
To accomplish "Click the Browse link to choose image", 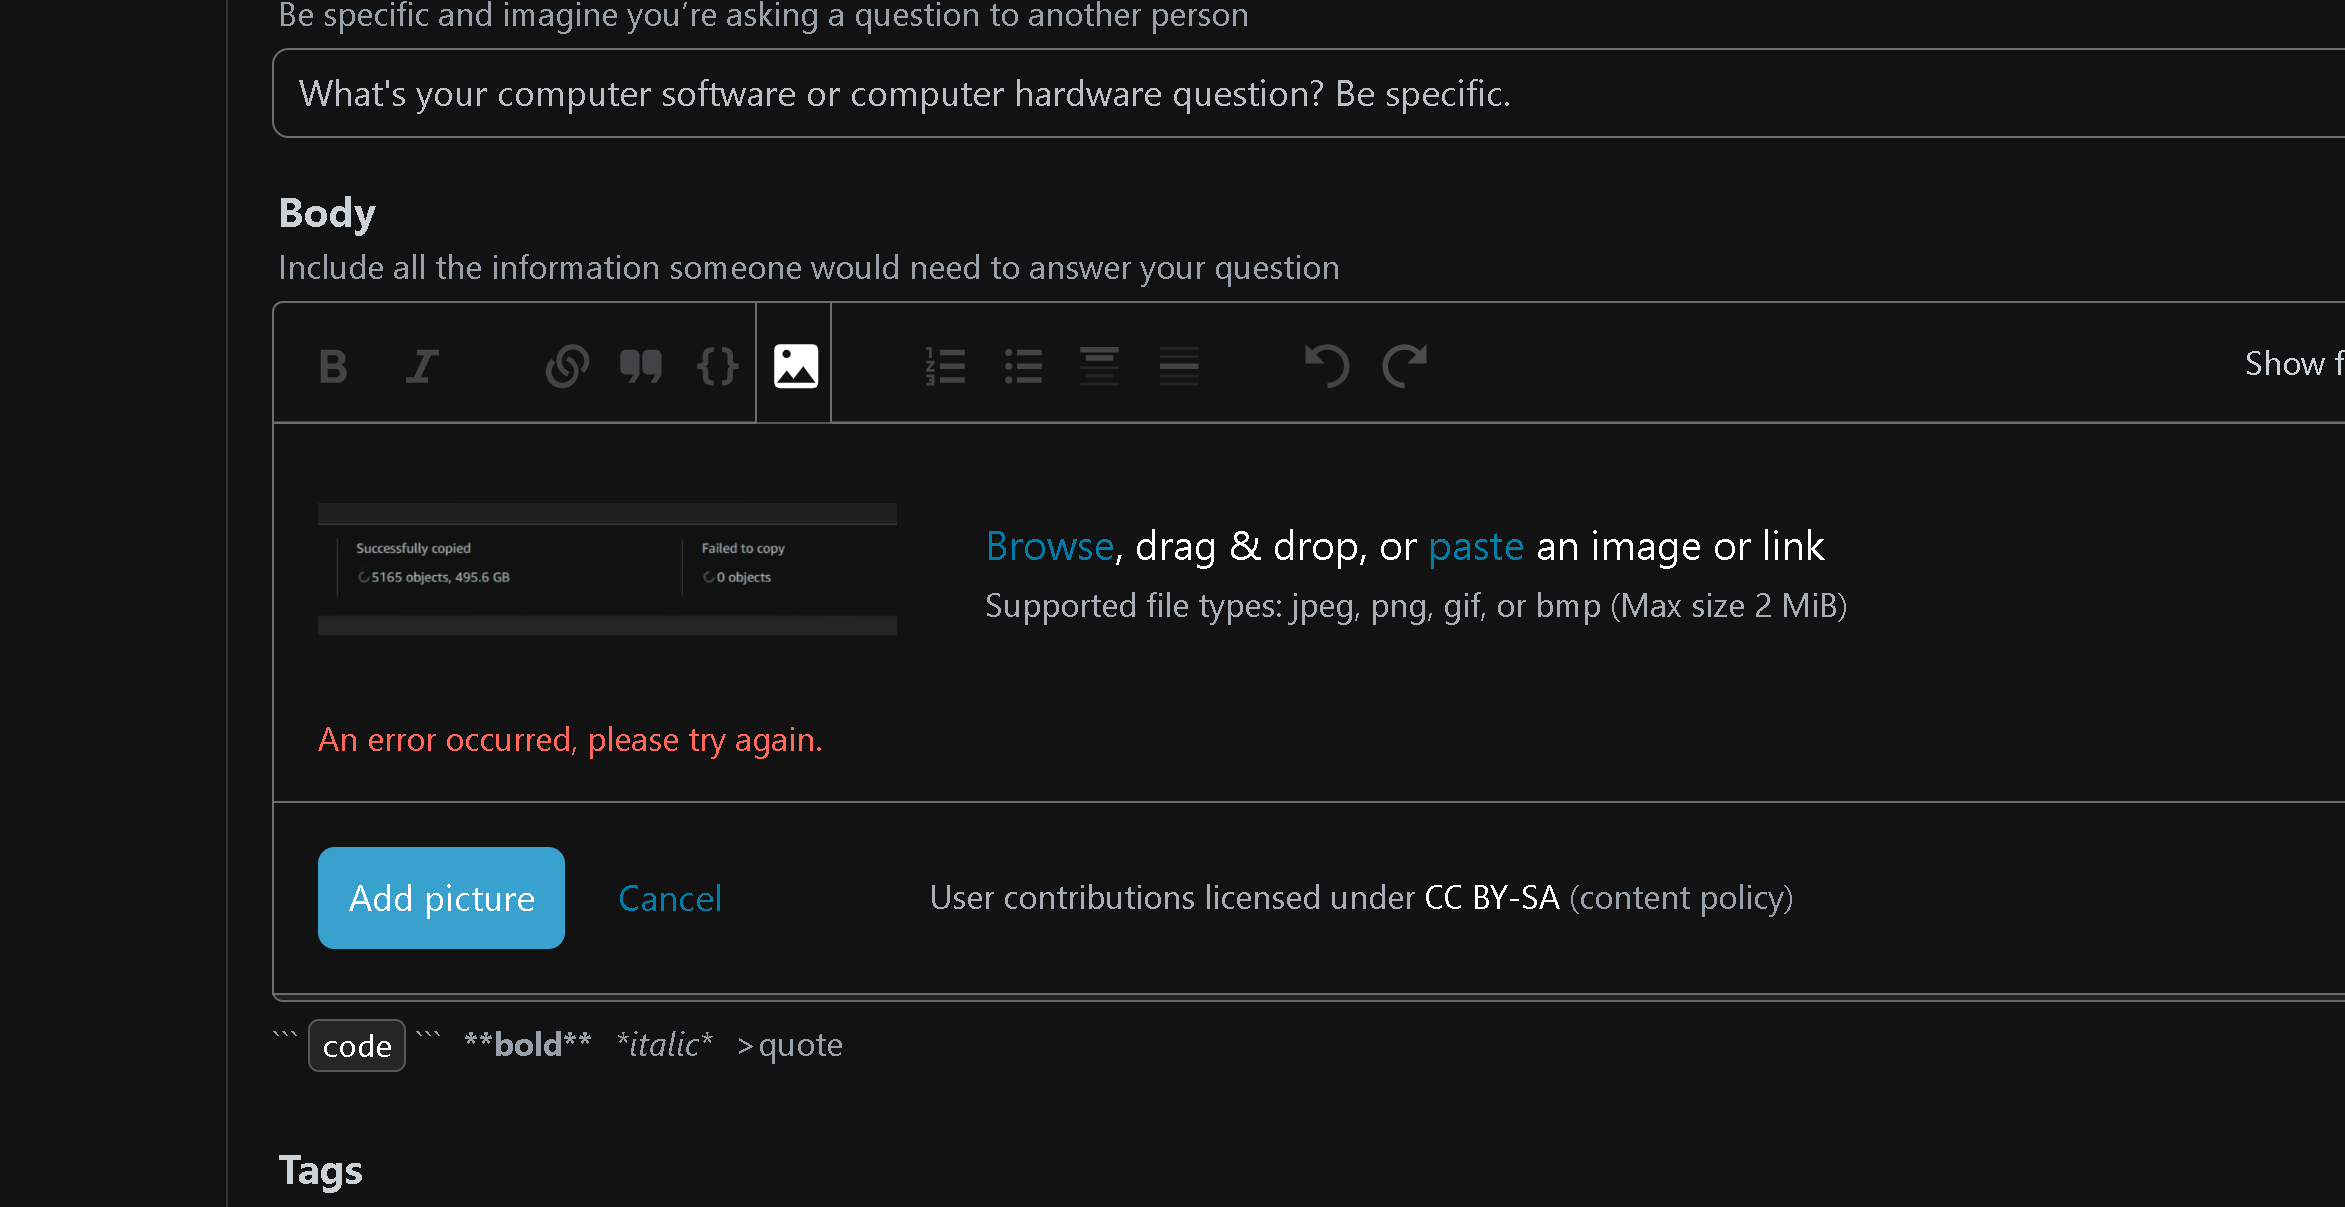I will [x=1050, y=547].
